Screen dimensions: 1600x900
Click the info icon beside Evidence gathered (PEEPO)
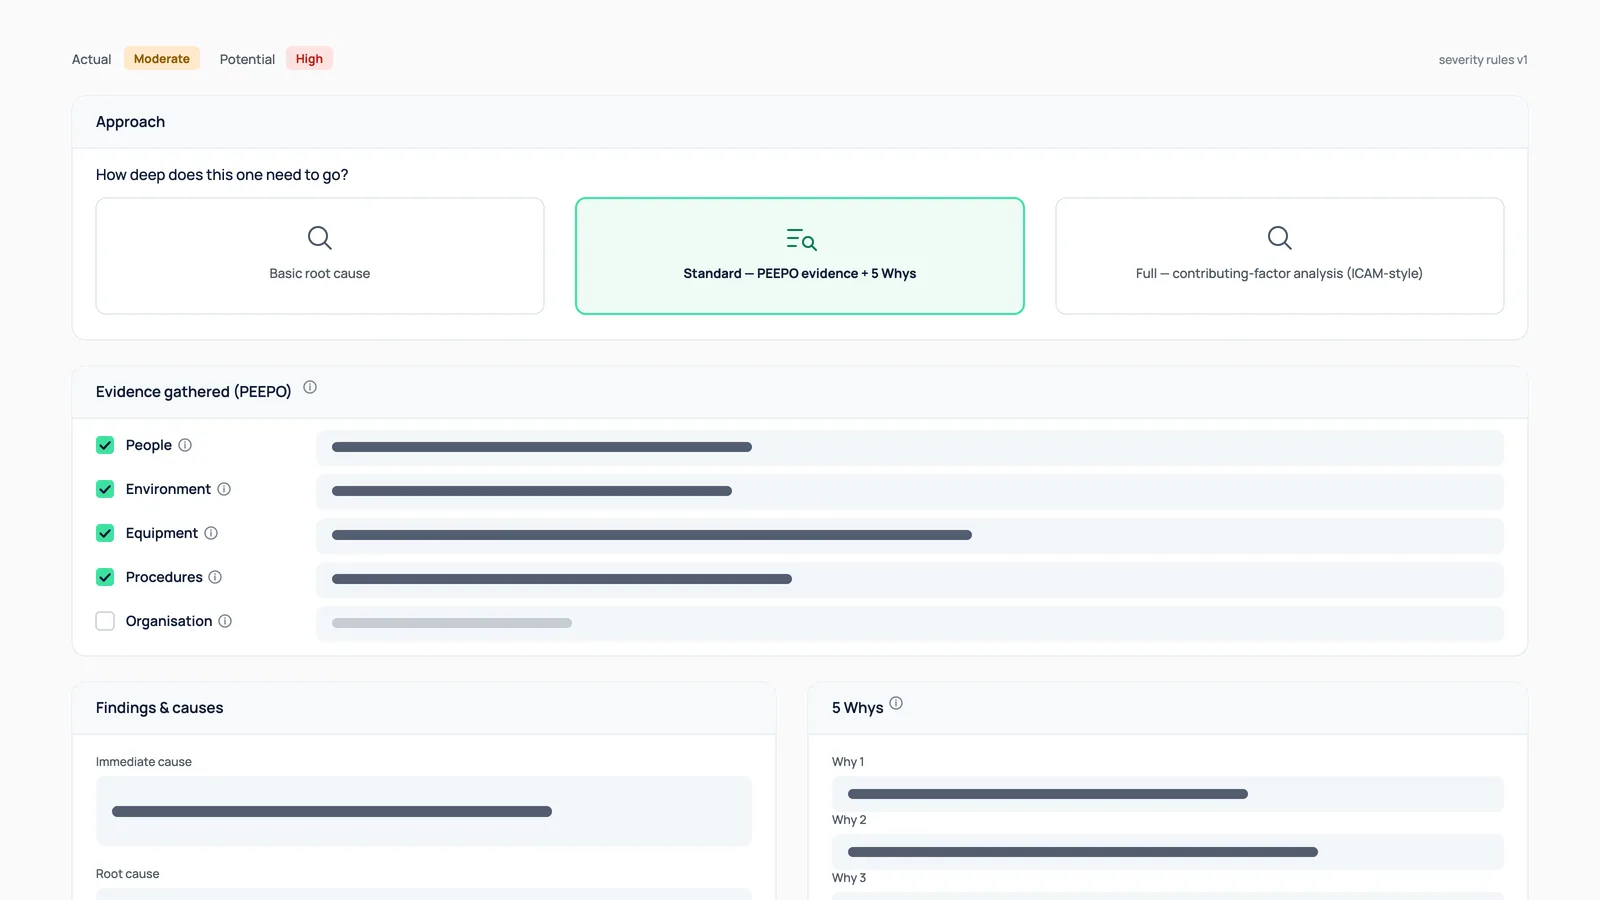click(x=310, y=387)
